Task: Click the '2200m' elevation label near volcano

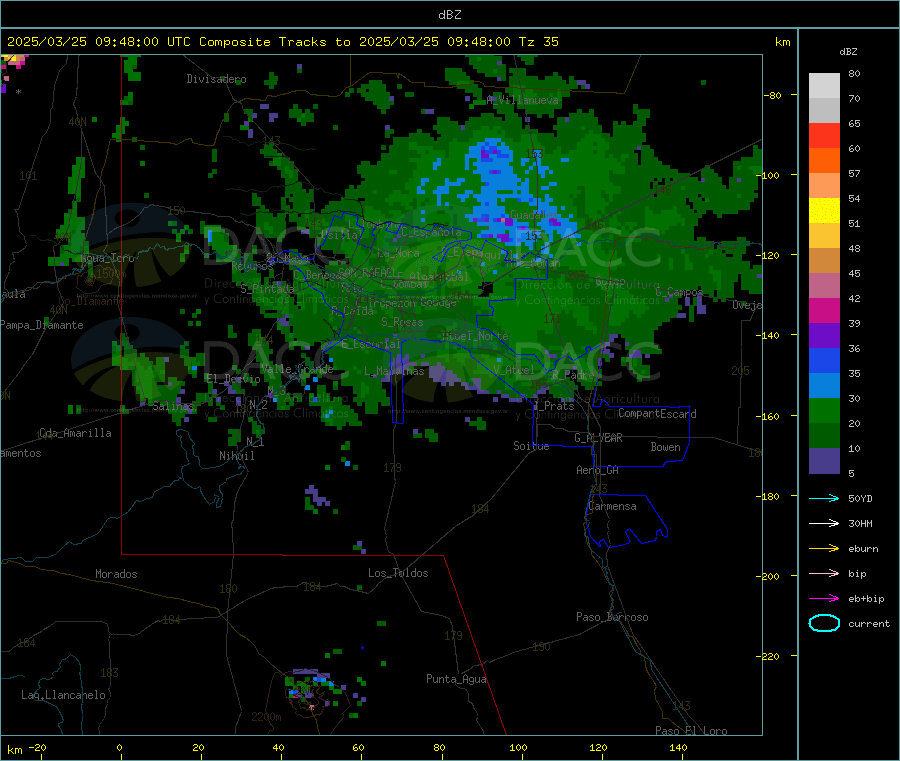Action: (x=266, y=717)
